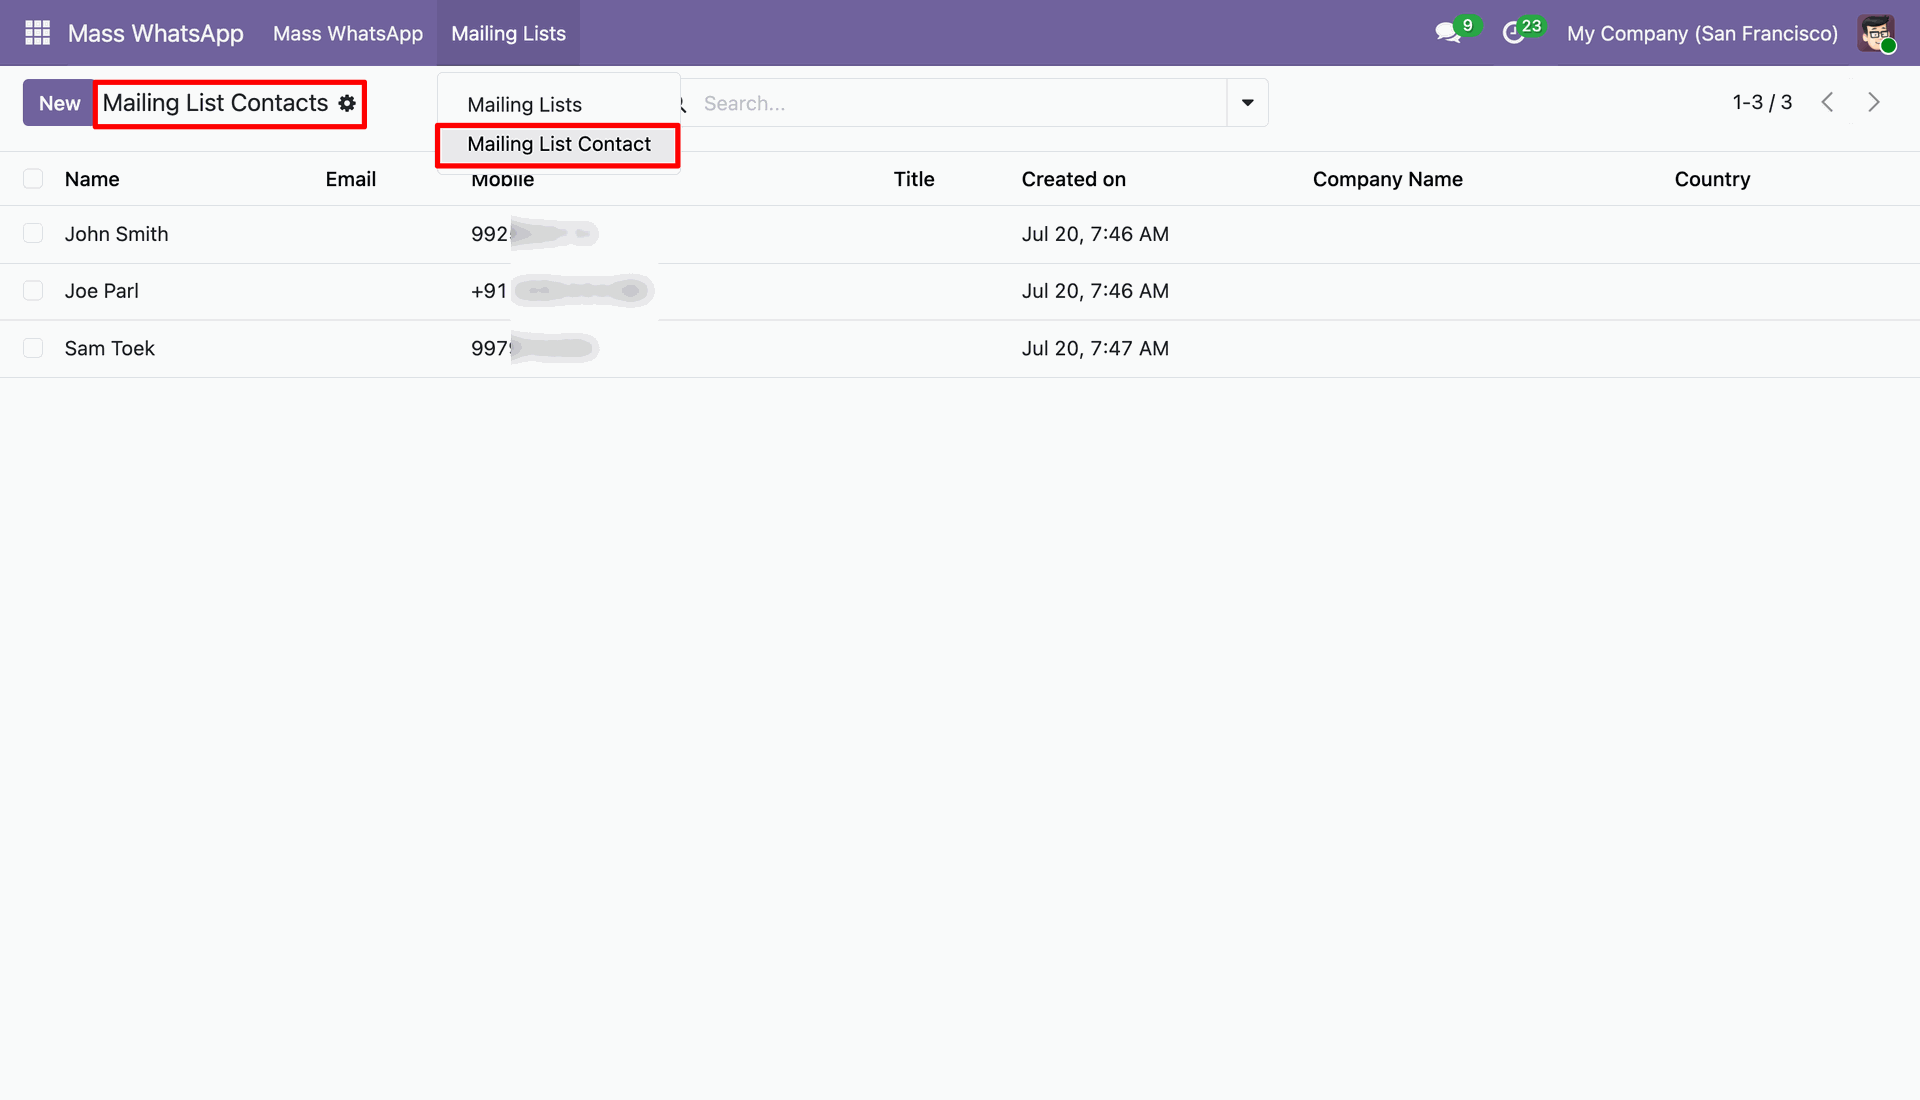Select Mailing List Contact in the dropdown
This screenshot has width=1920, height=1100.
[x=558, y=144]
